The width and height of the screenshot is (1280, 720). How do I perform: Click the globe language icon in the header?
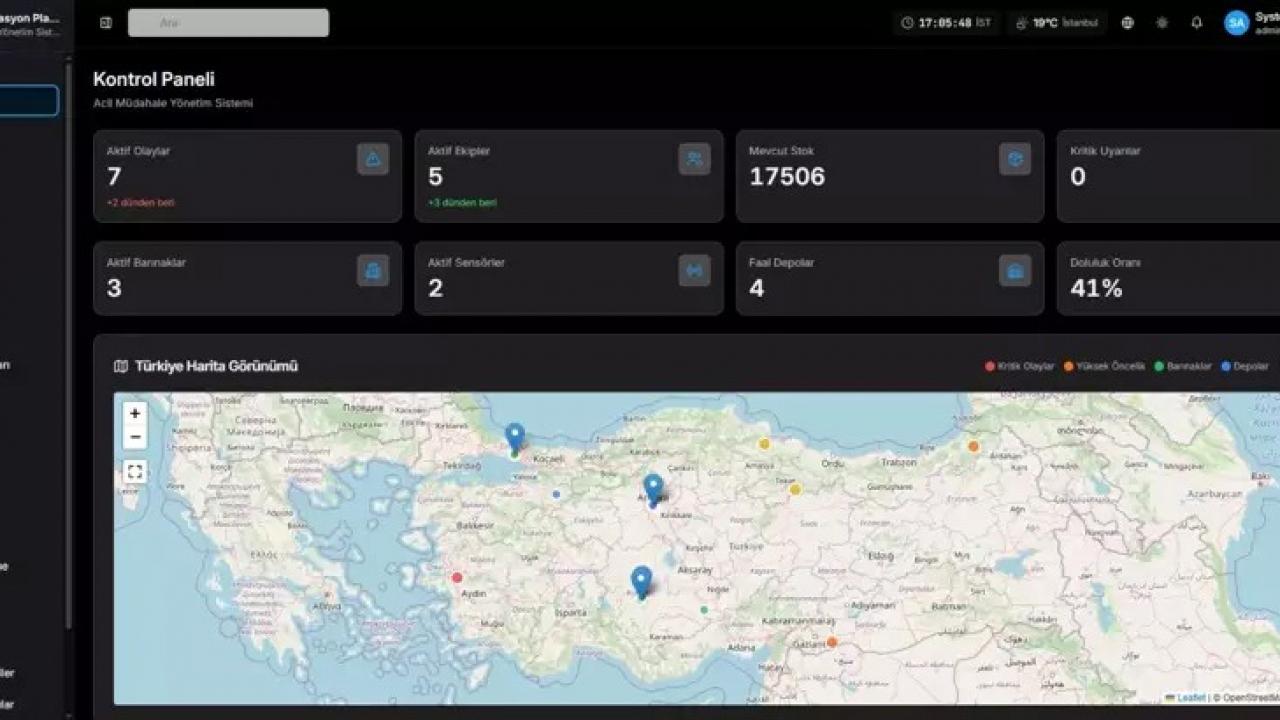[x=1126, y=22]
